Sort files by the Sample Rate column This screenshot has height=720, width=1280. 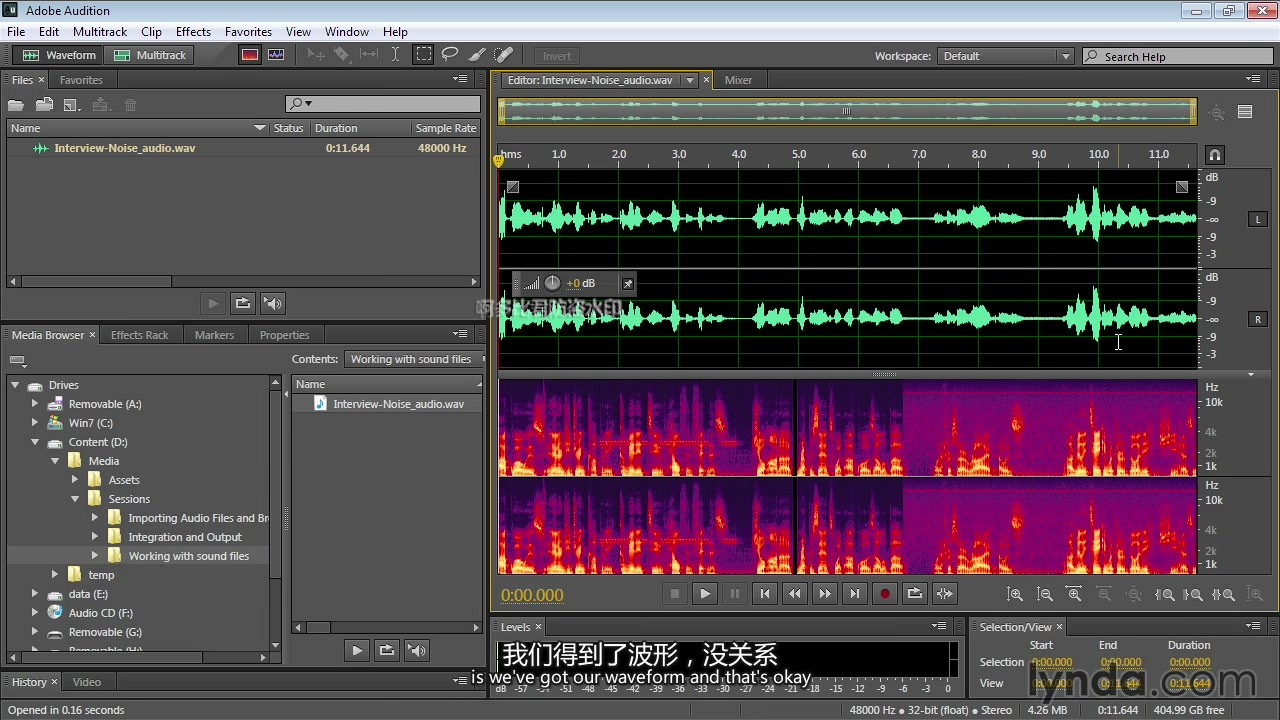446,128
